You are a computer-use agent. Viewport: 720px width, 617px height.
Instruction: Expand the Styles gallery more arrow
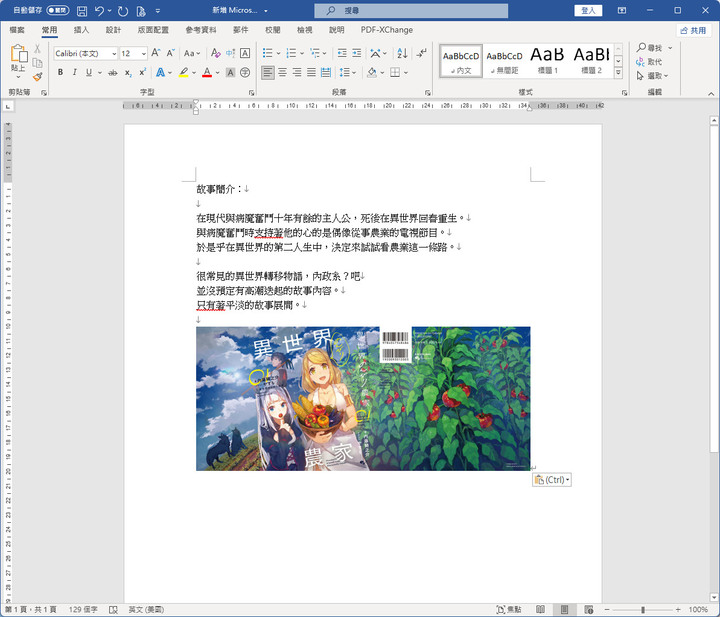tap(619, 73)
